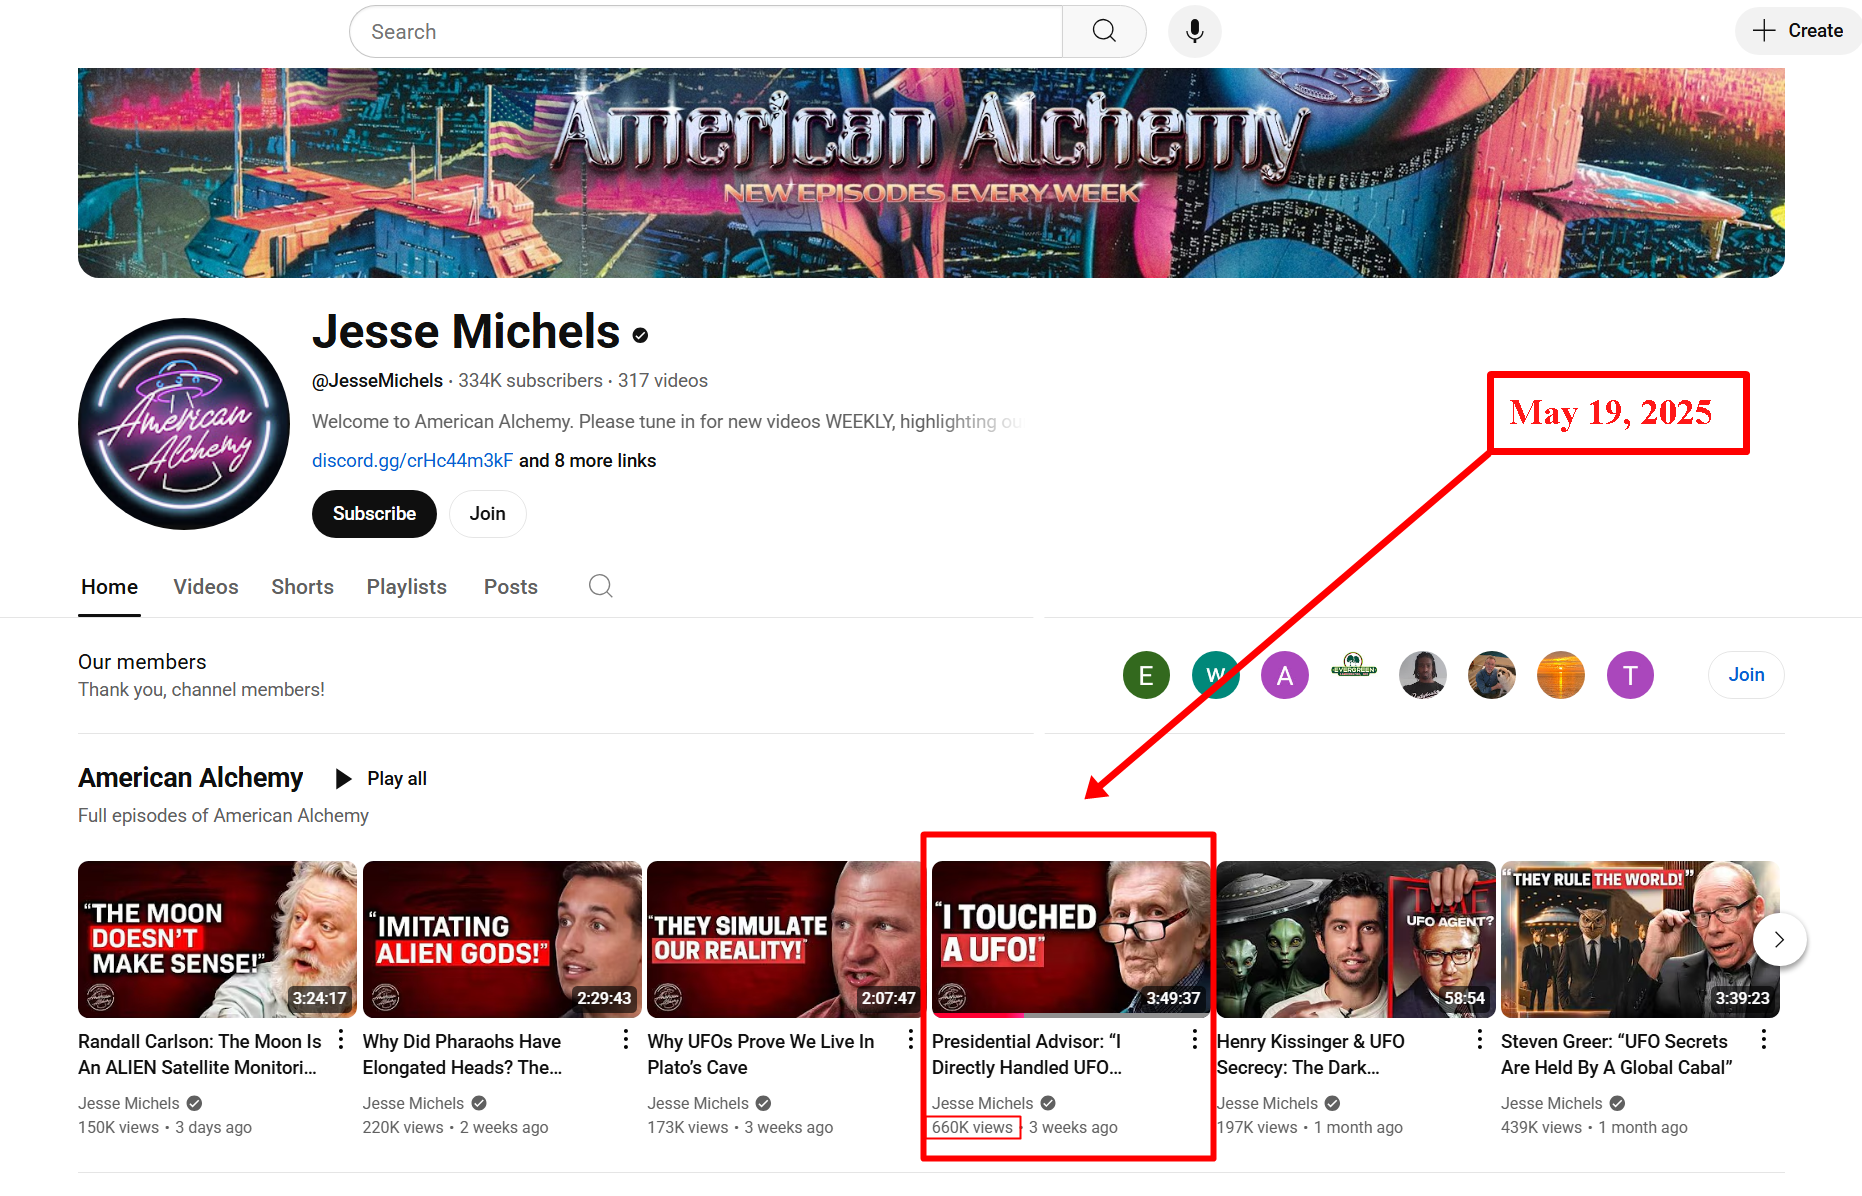Click the search magnifier button
This screenshot has width=1862, height=1196.
[1104, 31]
